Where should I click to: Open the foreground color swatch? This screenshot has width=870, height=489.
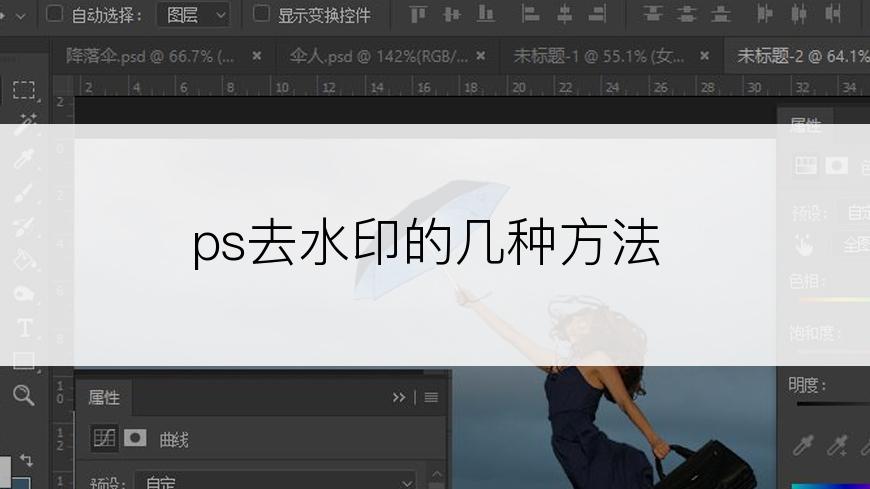pyautogui.click(x=5, y=472)
